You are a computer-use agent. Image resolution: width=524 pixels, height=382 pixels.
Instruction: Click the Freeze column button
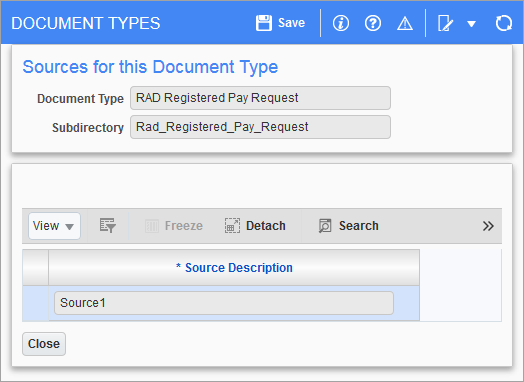click(174, 226)
